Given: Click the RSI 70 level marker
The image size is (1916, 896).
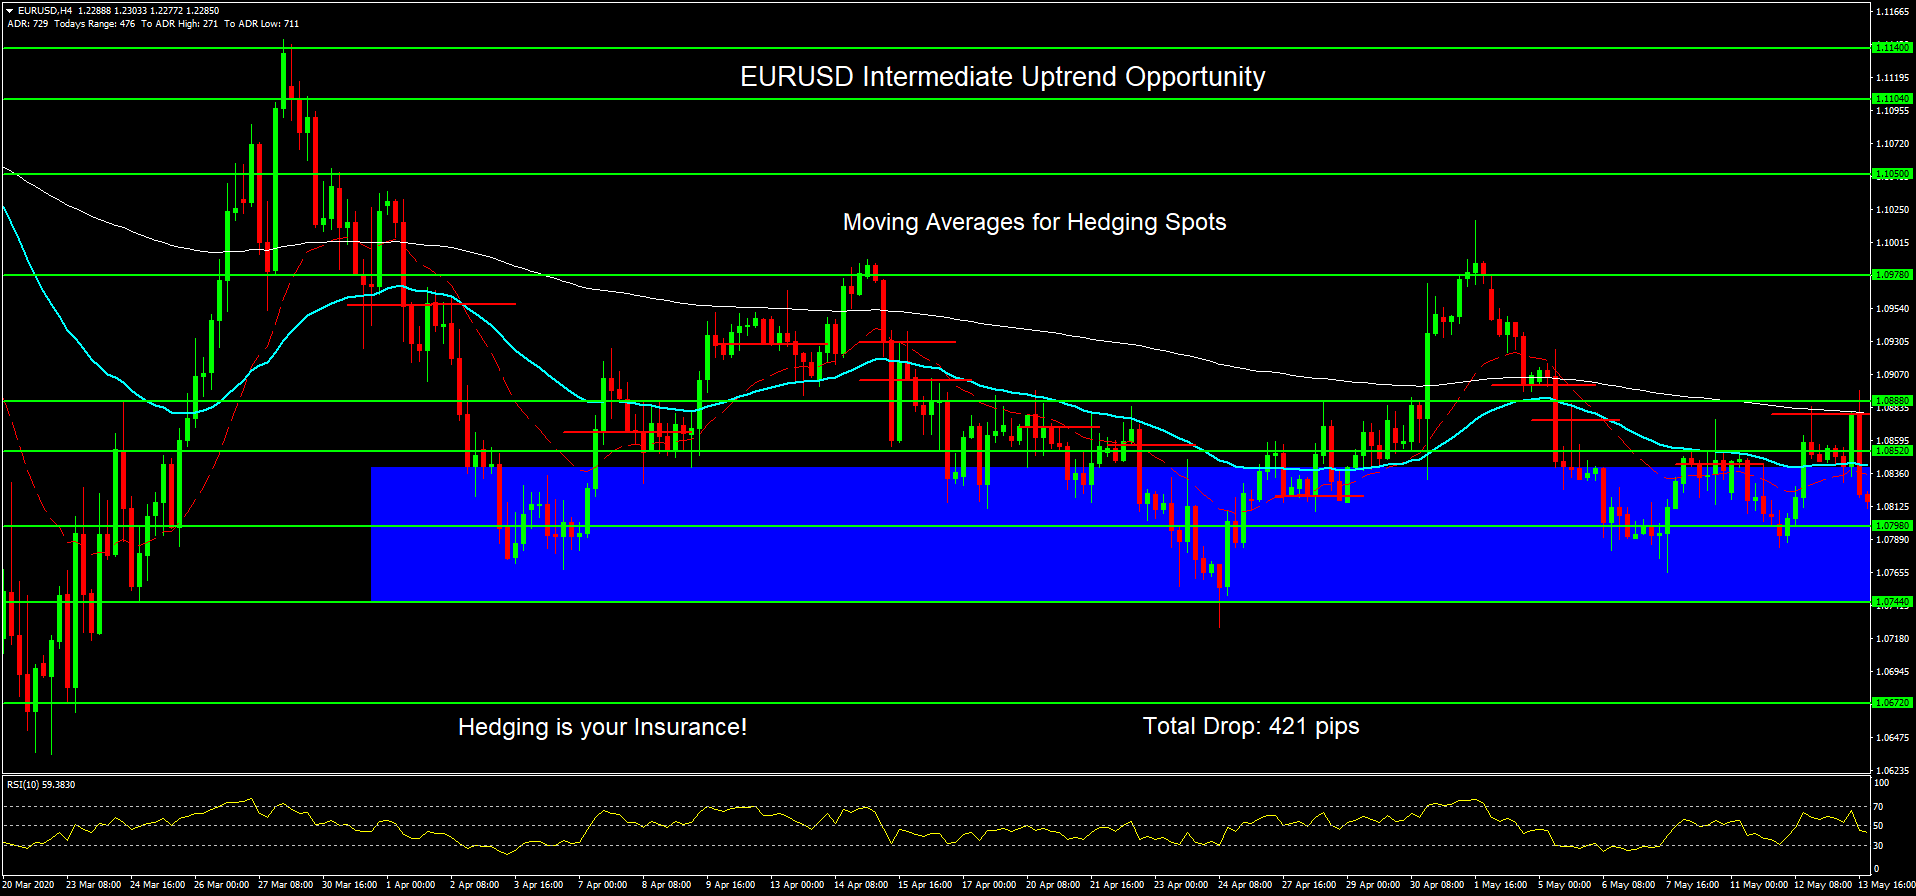Looking at the screenshot, I should (x=1878, y=807).
